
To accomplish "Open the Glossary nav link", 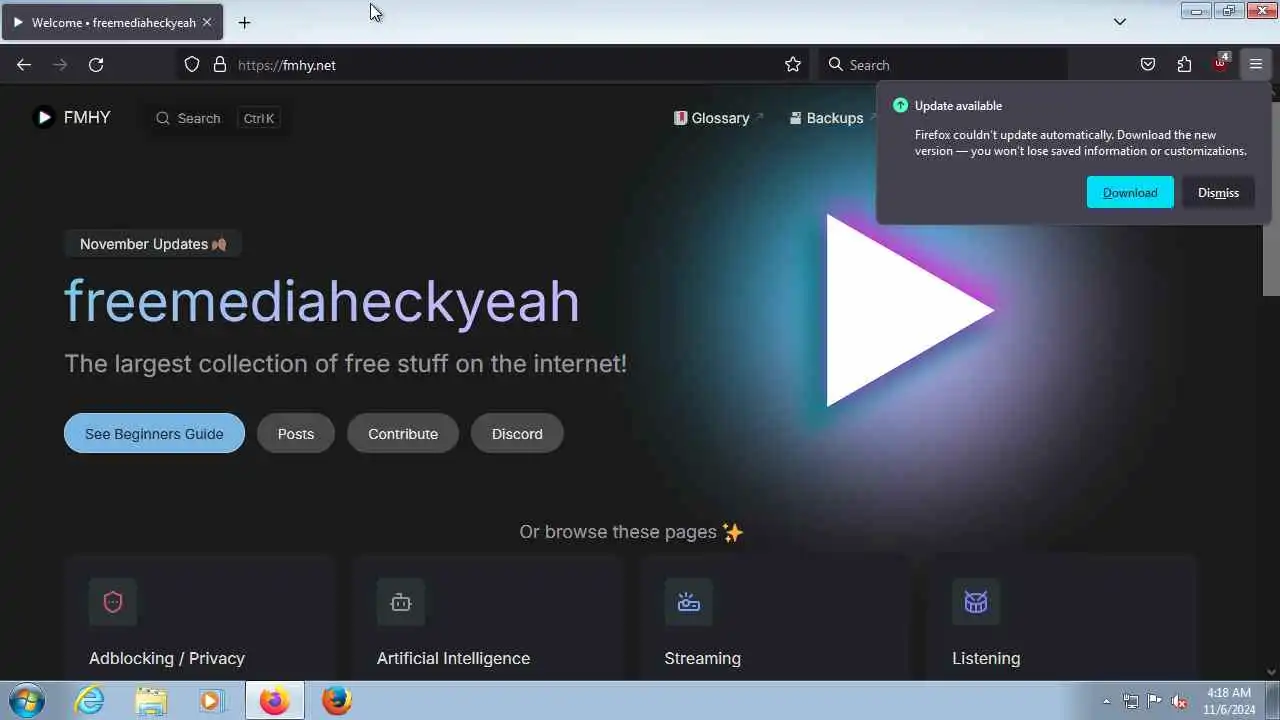I will [719, 118].
